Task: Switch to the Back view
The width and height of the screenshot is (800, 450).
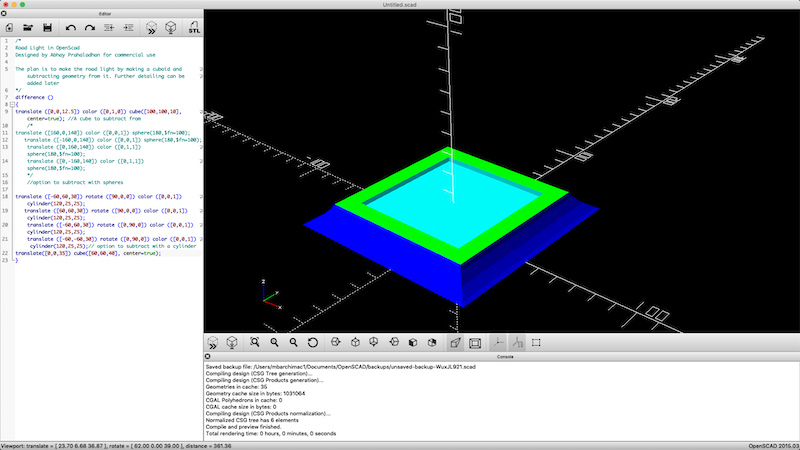Action: click(432, 343)
